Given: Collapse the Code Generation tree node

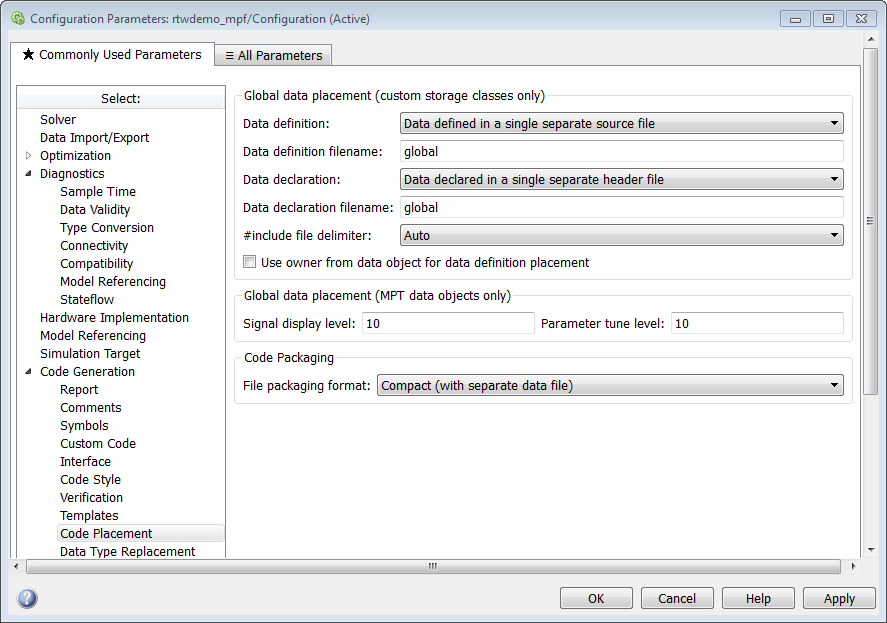Looking at the screenshot, I should pos(29,372).
